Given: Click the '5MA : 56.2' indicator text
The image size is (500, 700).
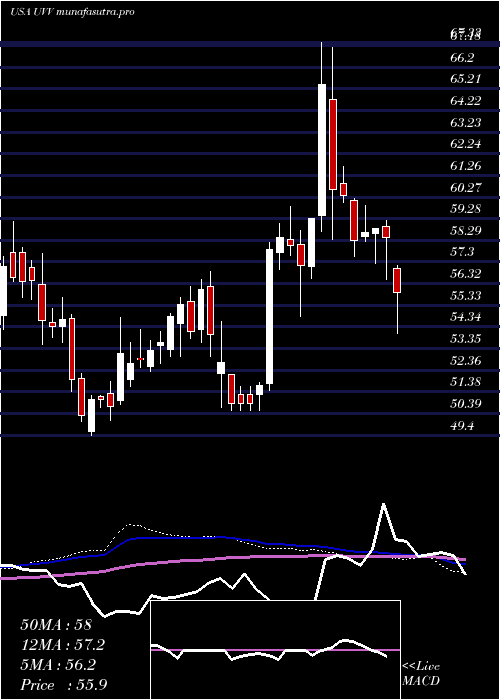Looking at the screenshot, I should 60,665.
